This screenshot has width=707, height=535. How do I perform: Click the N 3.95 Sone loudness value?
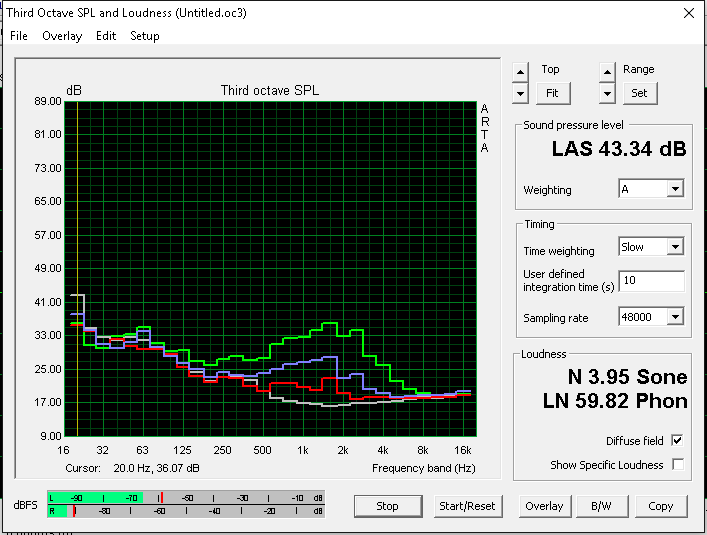pos(627,376)
